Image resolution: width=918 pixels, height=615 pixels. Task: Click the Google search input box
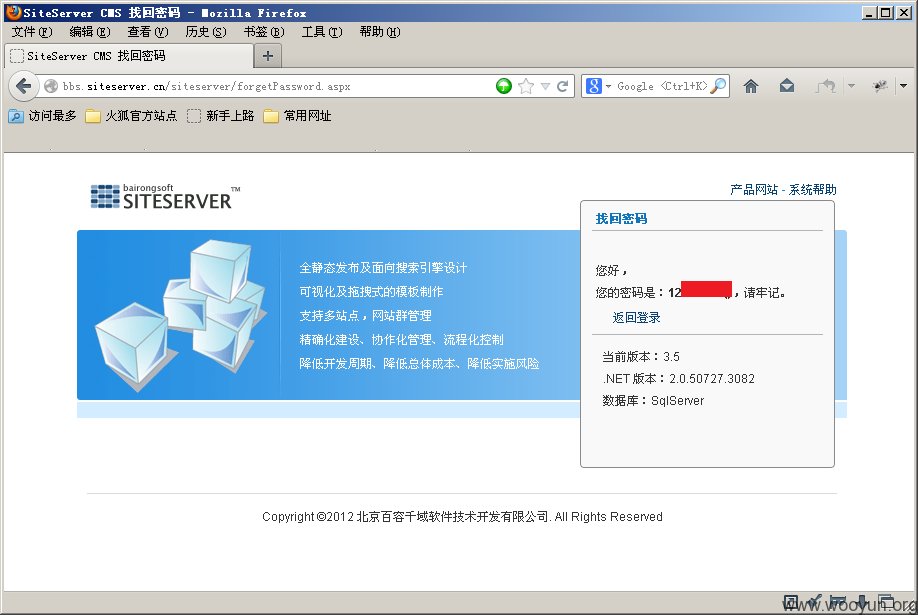pyautogui.click(x=662, y=86)
